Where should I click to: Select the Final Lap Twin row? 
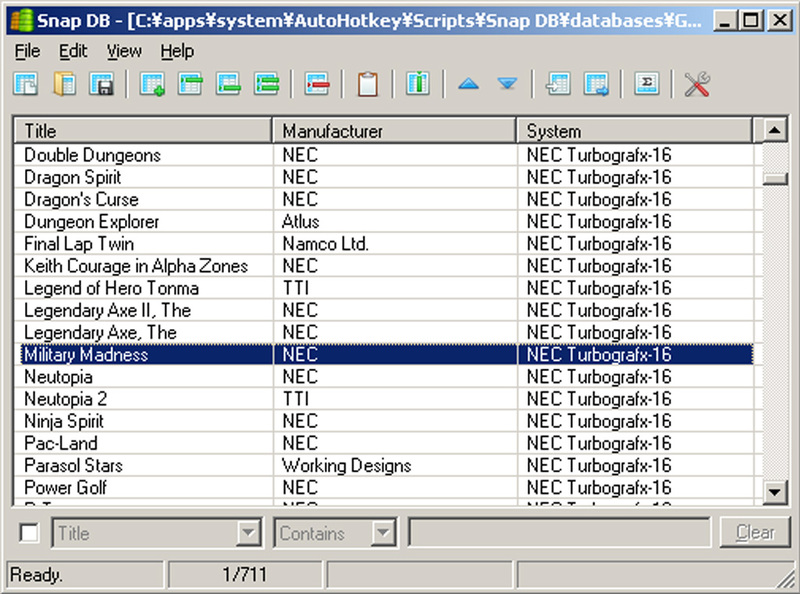coord(384,243)
